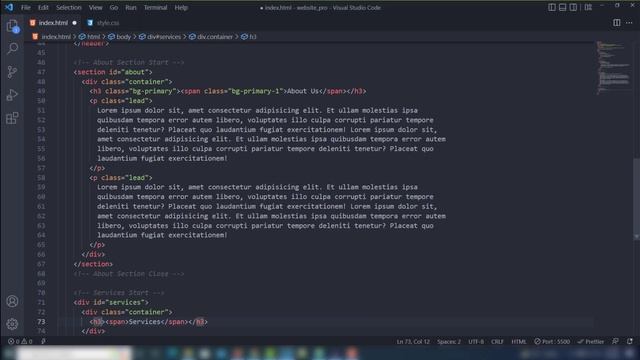Toggle the secondary side bar layout icon
The width and height of the screenshot is (640, 360).
(573, 7)
